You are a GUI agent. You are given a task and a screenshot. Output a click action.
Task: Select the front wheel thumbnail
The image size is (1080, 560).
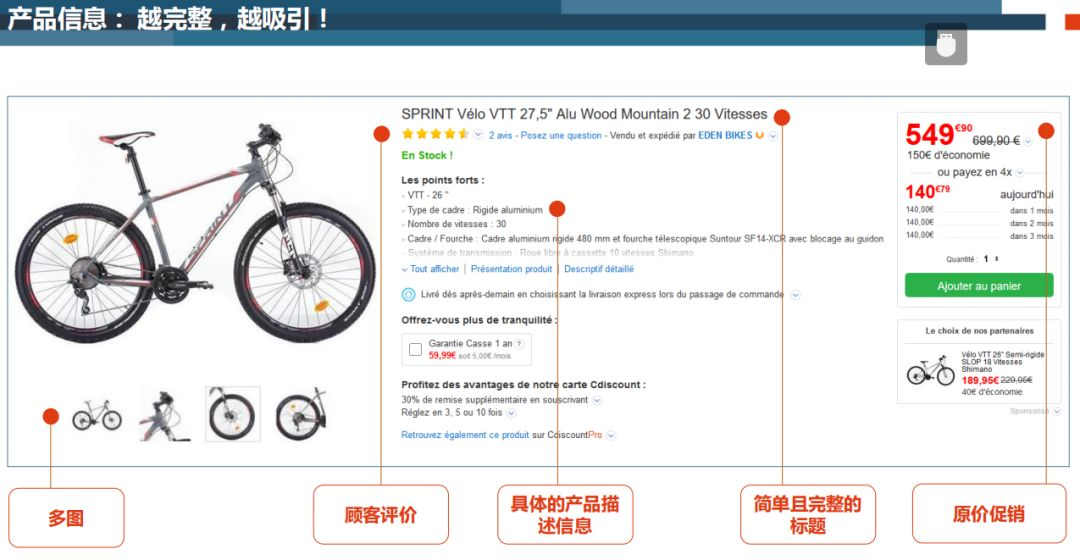[x=233, y=414]
